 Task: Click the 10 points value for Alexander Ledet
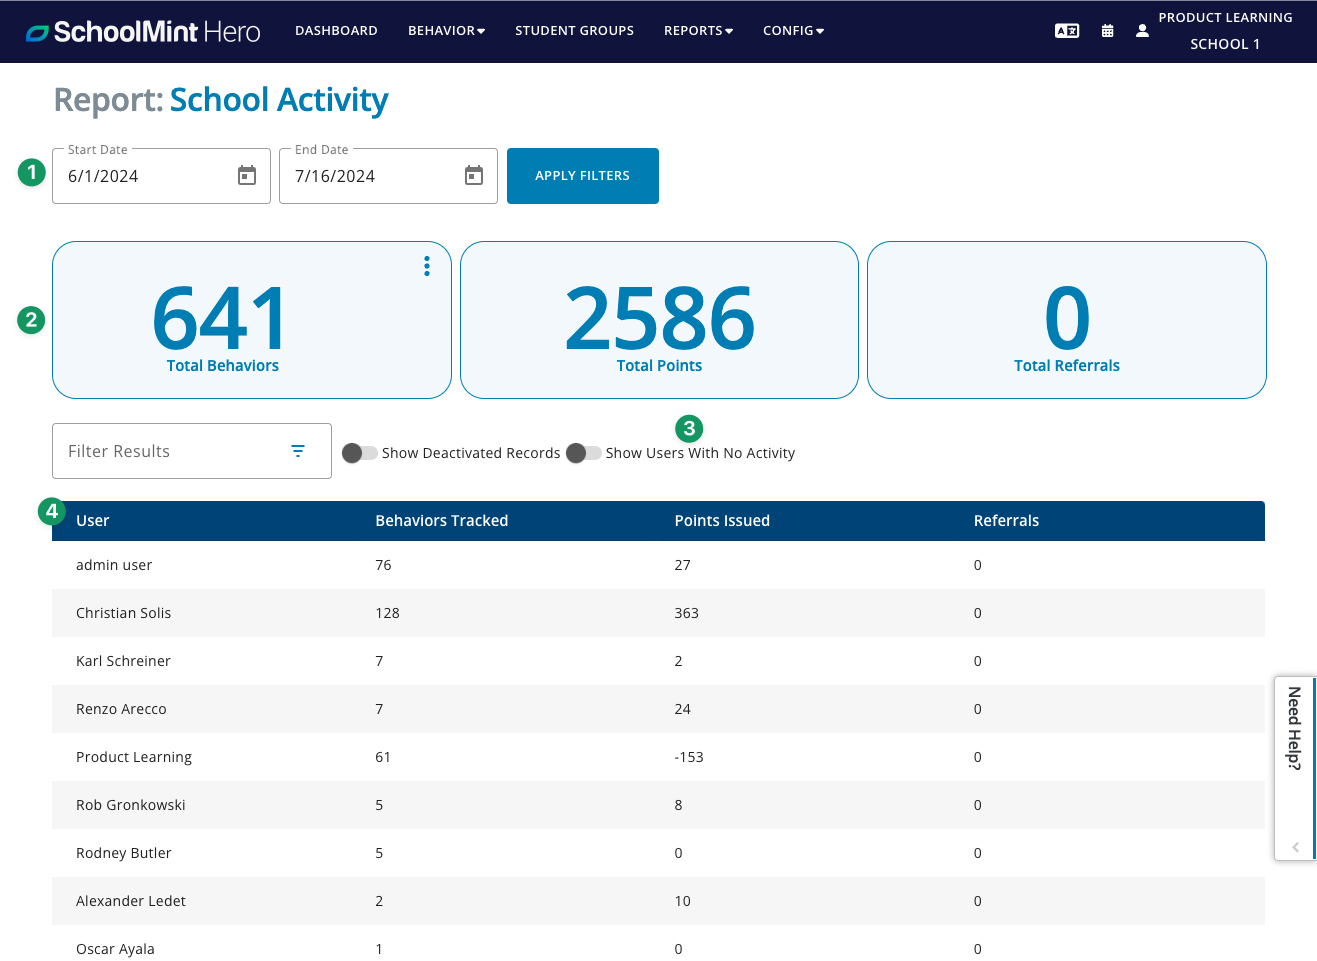(x=682, y=901)
